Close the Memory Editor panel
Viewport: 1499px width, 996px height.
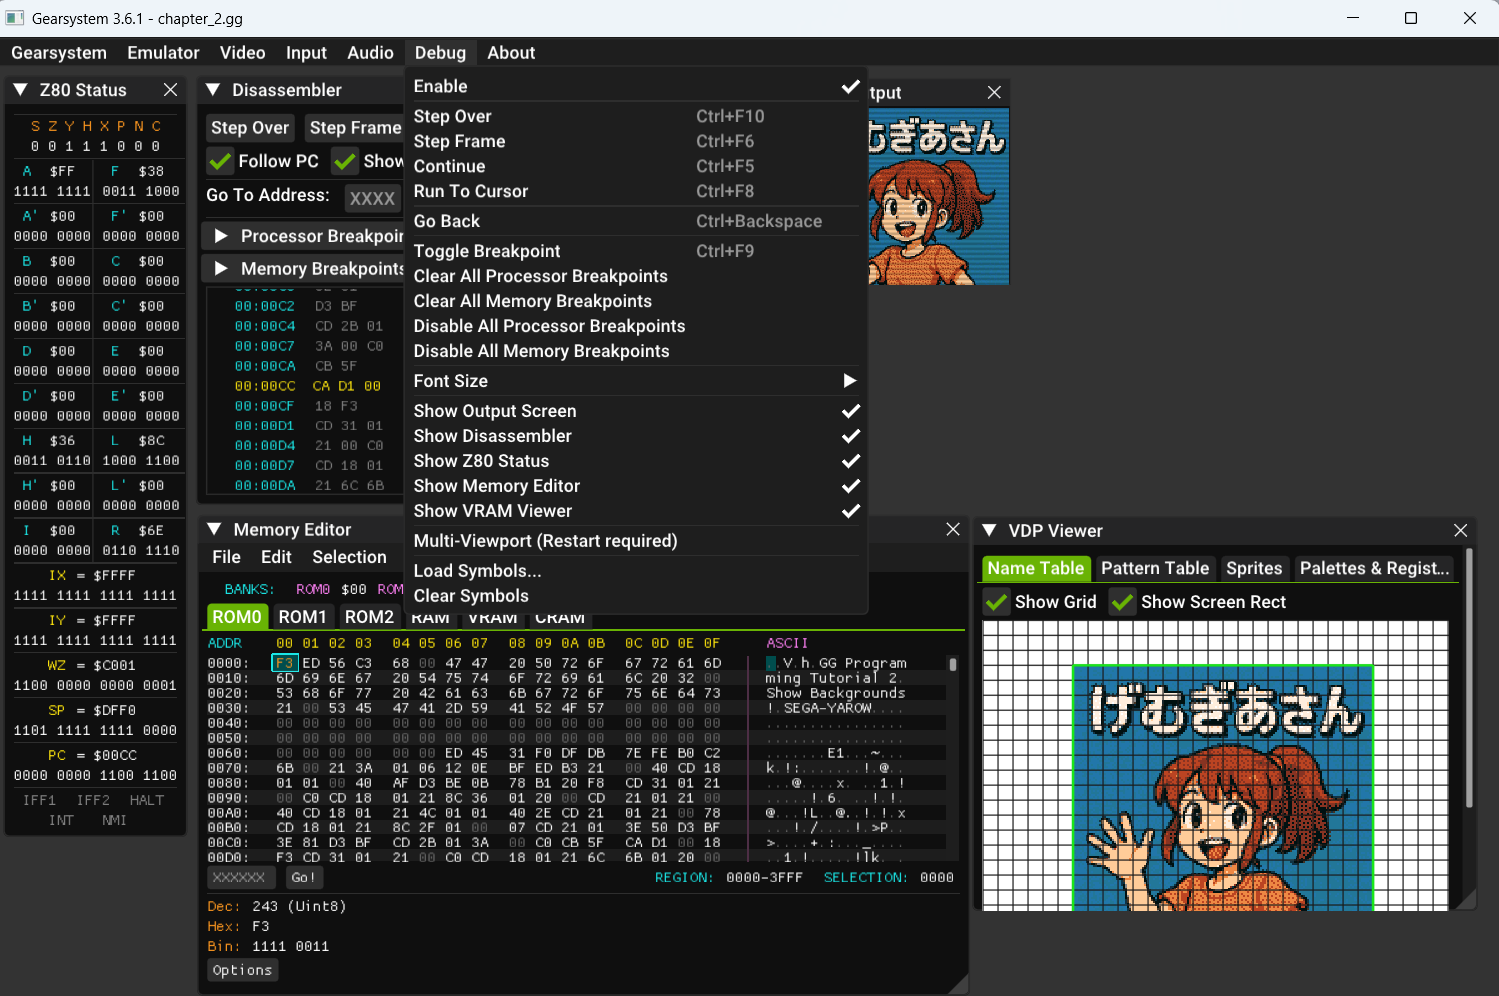point(953,529)
